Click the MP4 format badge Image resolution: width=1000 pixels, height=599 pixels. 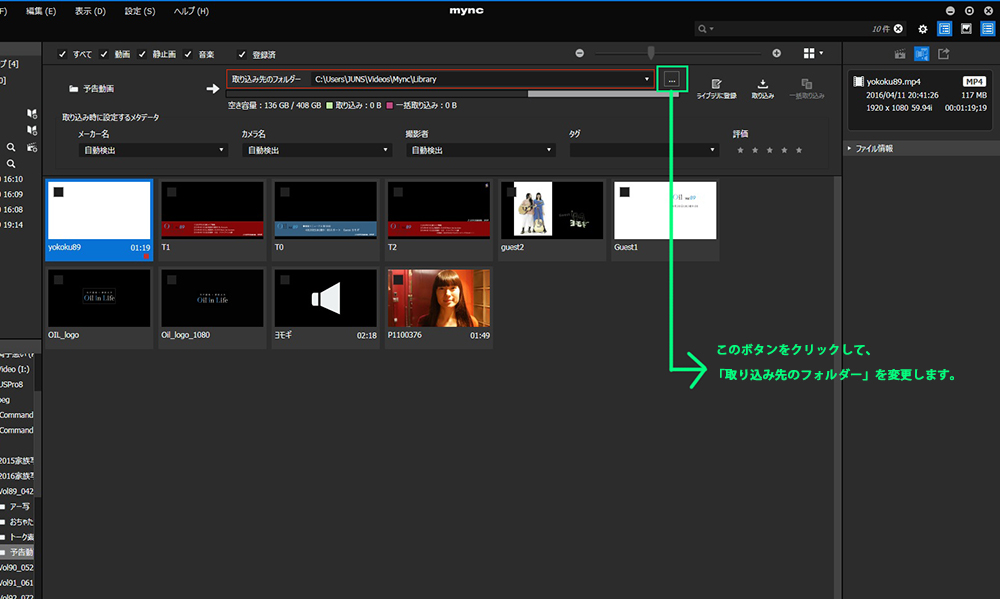pyautogui.click(x=974, y=82)
